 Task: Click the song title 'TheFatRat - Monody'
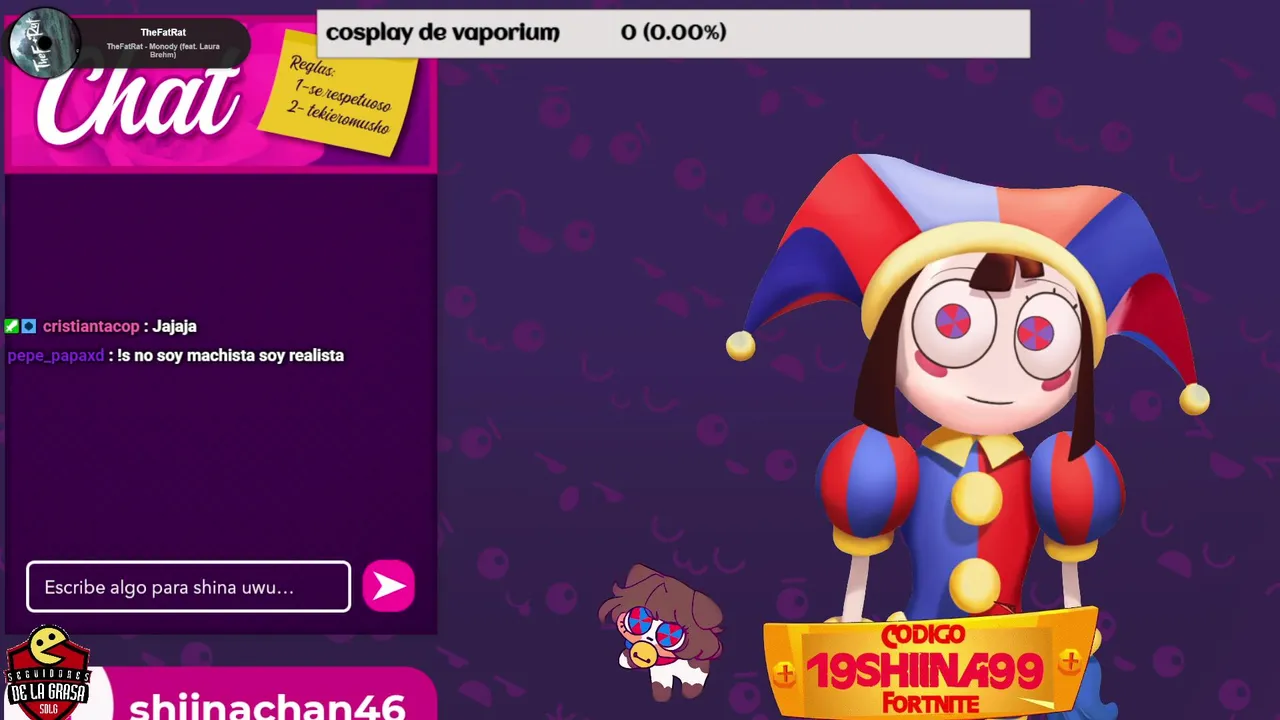pyautogui.click(x=163, y=51)
